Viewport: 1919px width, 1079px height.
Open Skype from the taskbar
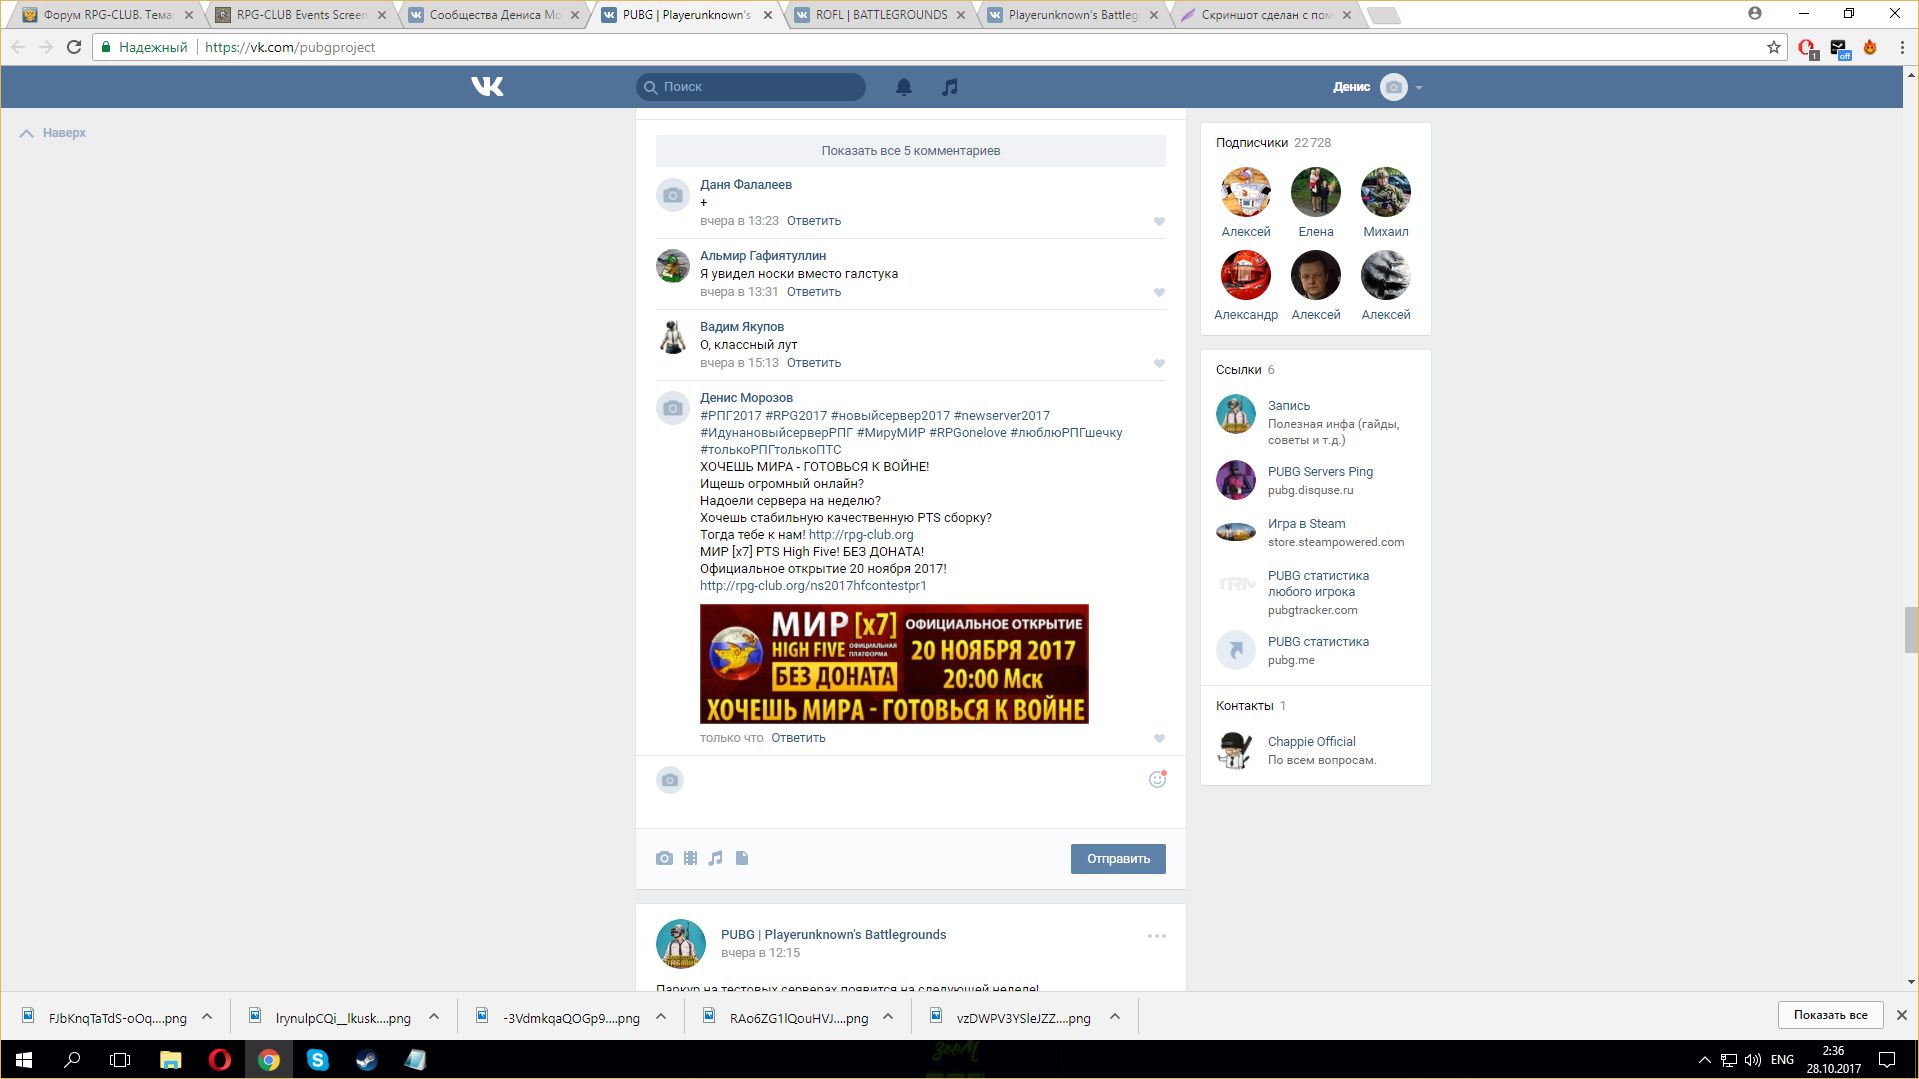[x=317, y=1060]
